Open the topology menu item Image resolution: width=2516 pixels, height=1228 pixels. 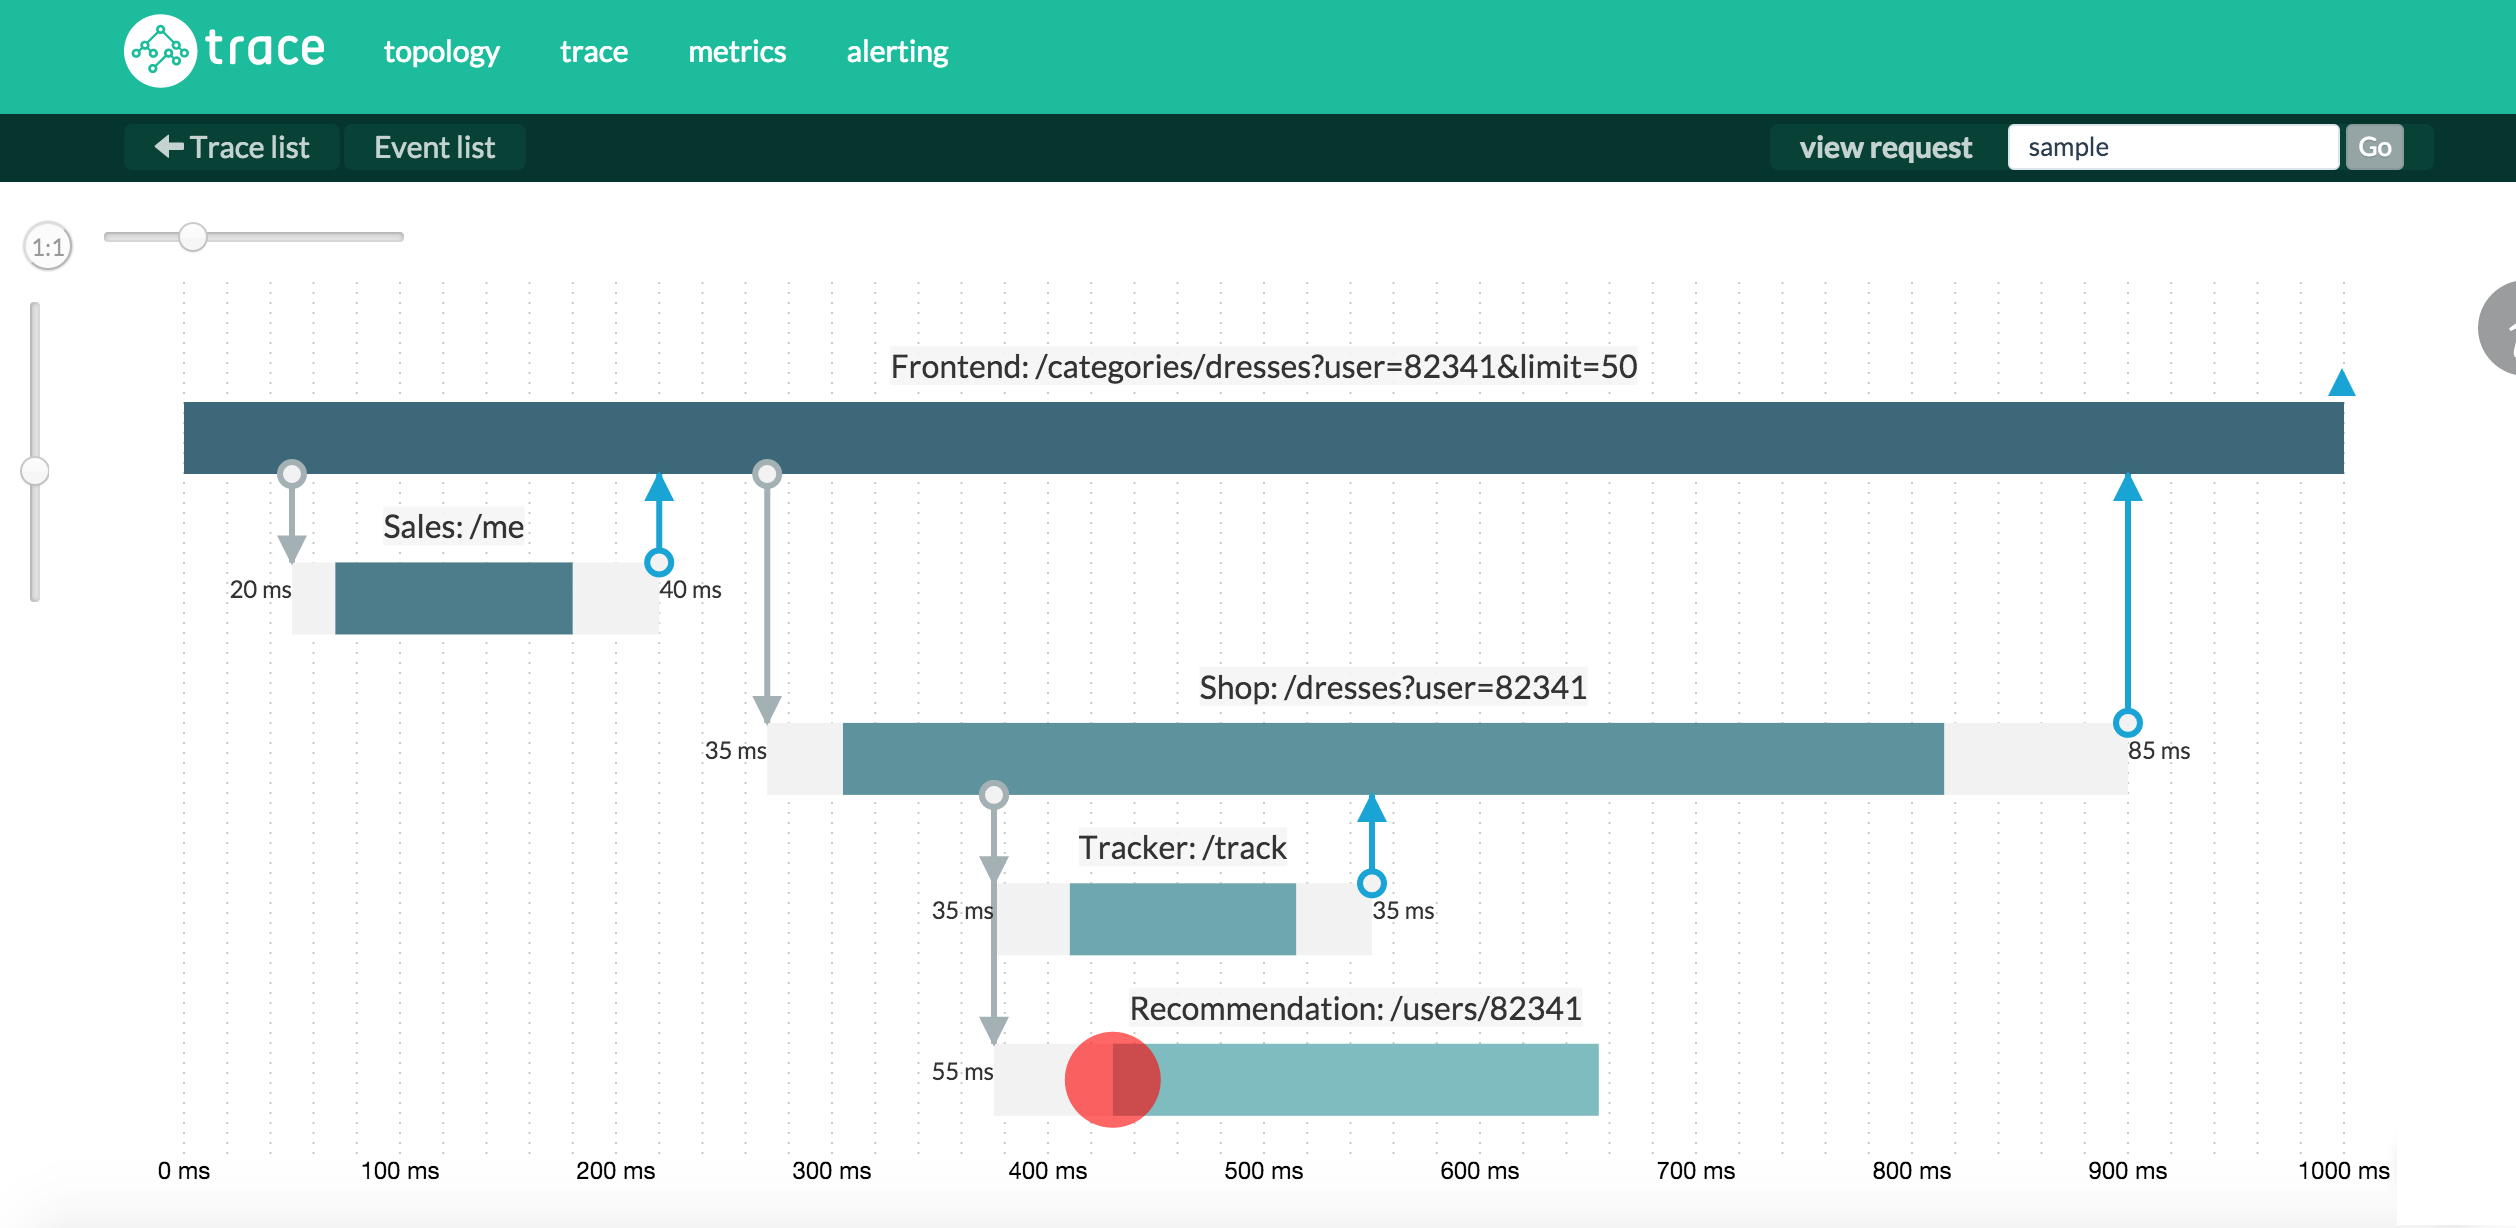click(x=441, y=52)
